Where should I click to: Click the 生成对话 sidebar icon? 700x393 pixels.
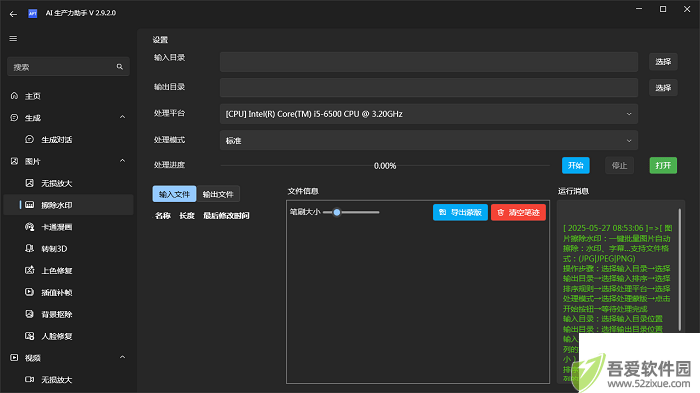29,139
